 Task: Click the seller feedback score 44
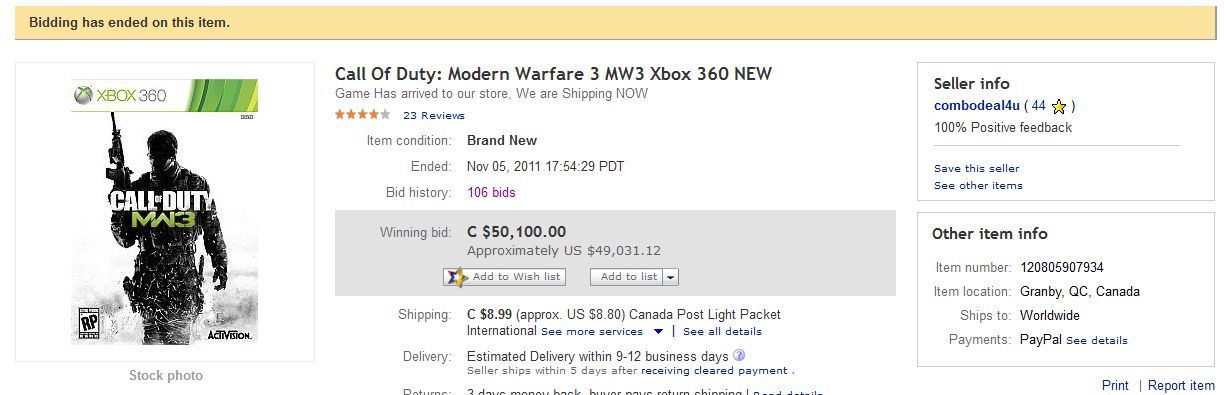point(1038,105)
